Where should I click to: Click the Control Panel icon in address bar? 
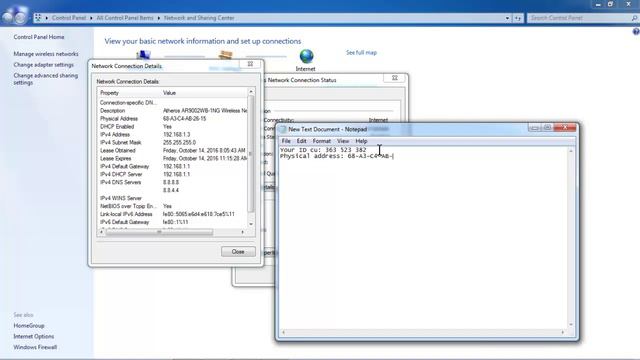coord(38,18)
